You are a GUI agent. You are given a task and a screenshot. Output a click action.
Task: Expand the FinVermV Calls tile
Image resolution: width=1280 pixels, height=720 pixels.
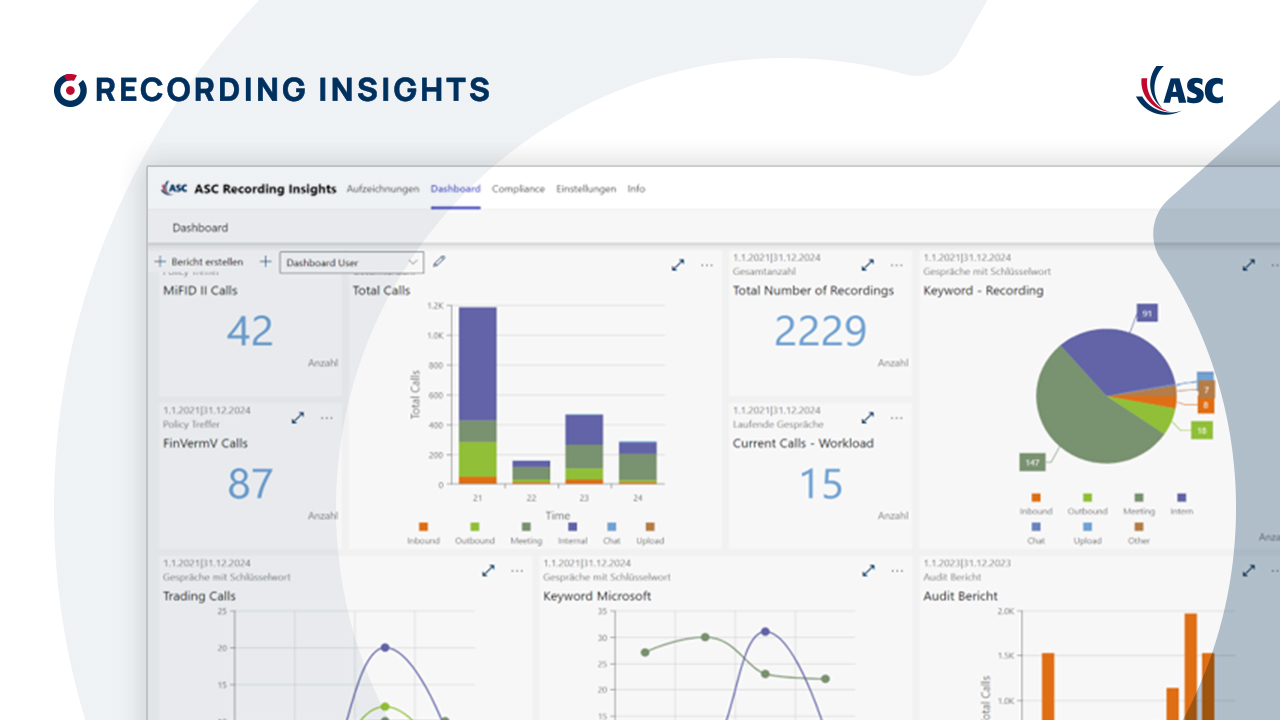(x=297, y=417)
